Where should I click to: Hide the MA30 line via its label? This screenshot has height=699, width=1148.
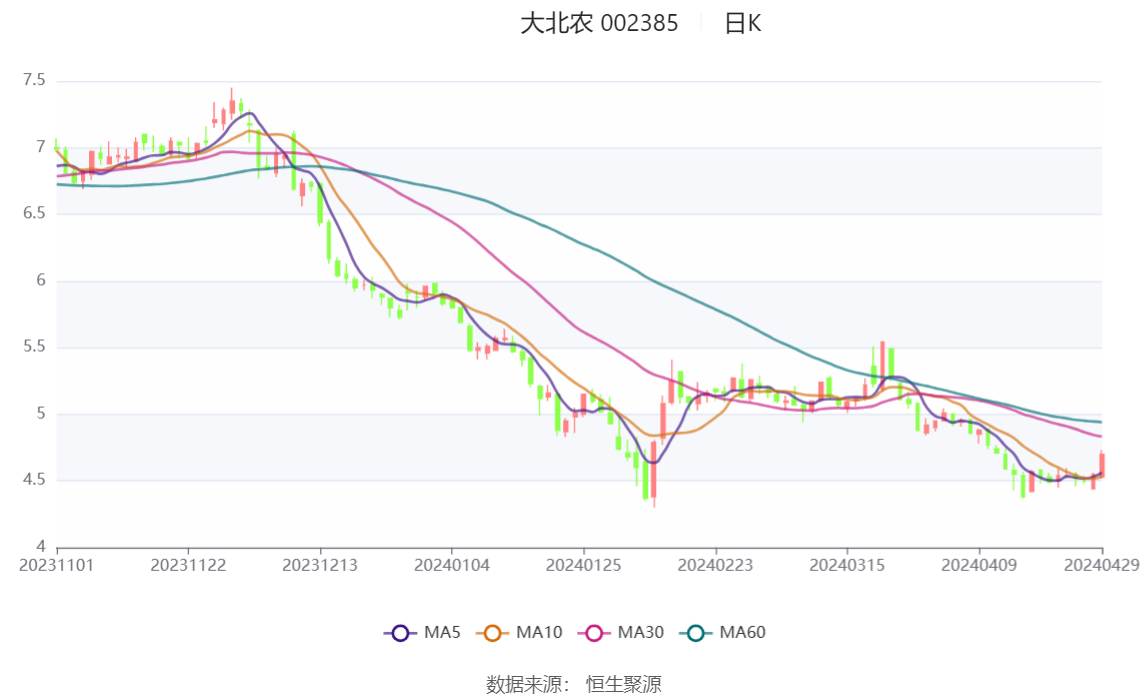641,632
